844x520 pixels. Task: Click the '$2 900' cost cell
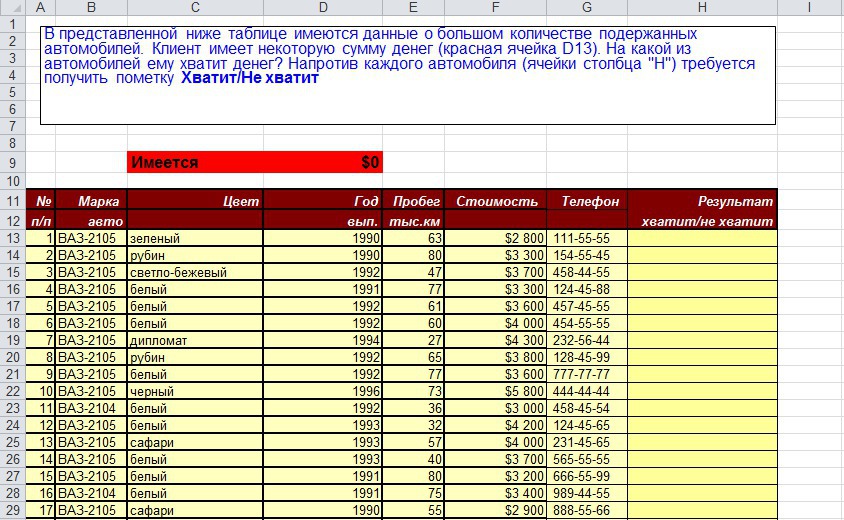pyautogui.click(x=495, y=510)
